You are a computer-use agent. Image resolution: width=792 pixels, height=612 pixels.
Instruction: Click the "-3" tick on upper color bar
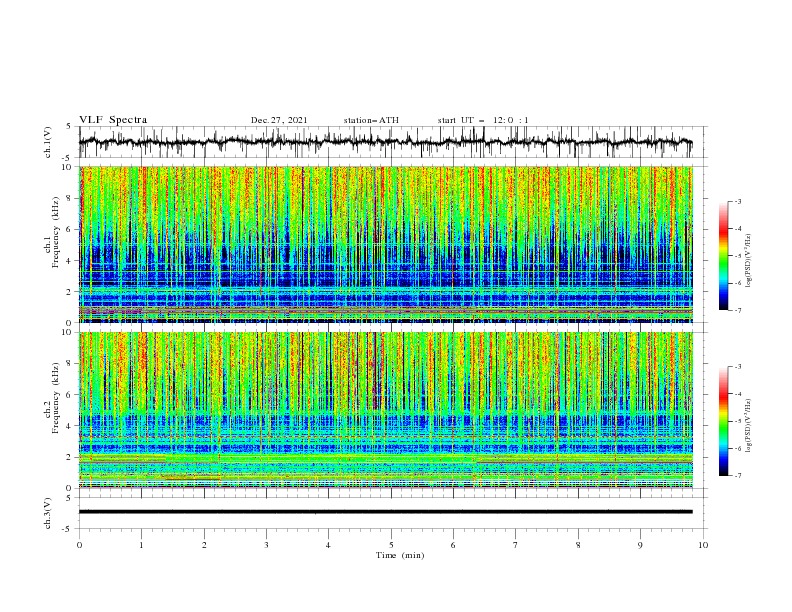coord(737,201)
